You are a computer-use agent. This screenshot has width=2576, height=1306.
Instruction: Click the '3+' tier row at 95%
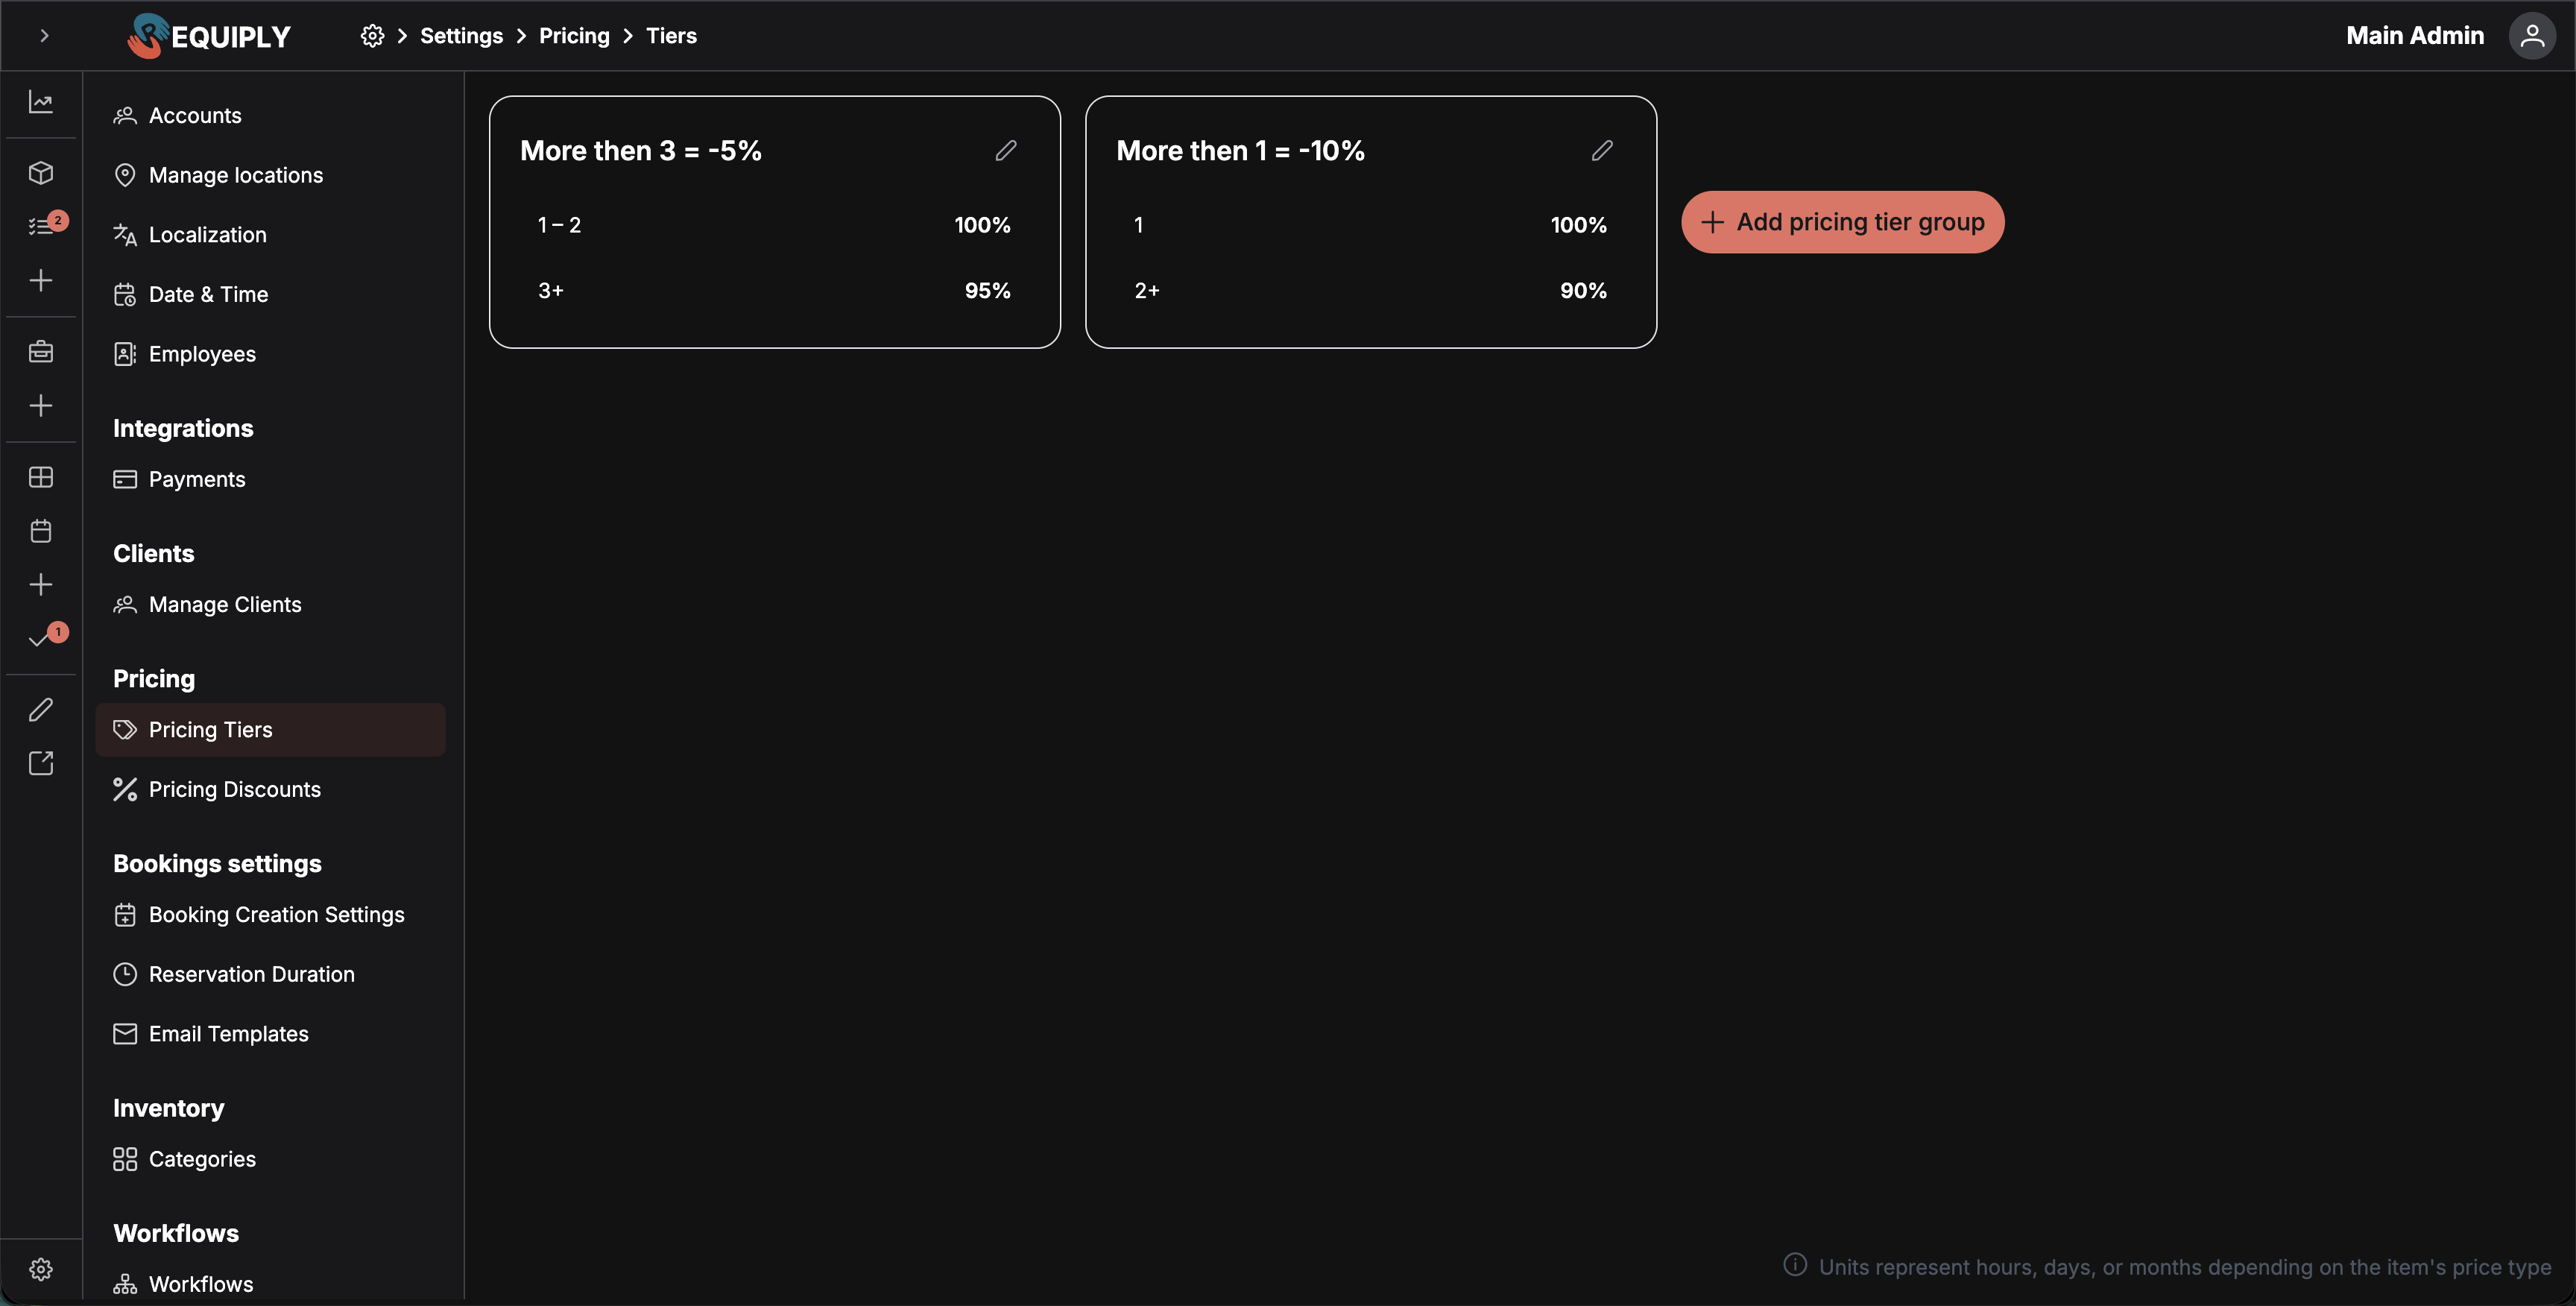(774, 291)
